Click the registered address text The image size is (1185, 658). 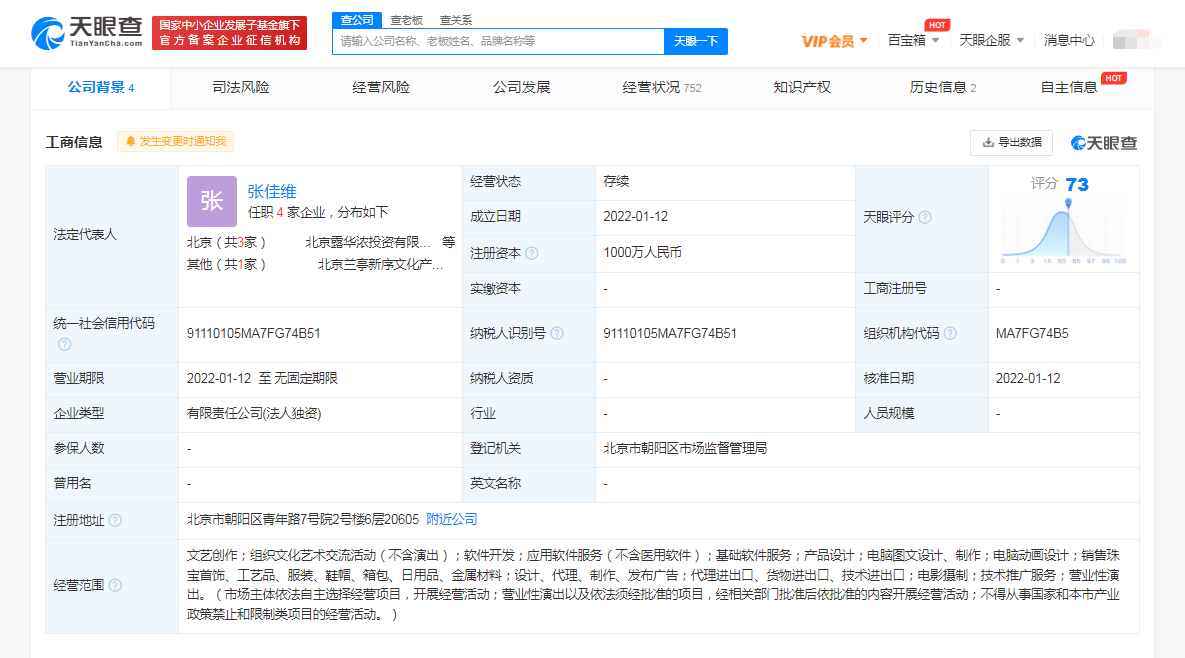302,520
